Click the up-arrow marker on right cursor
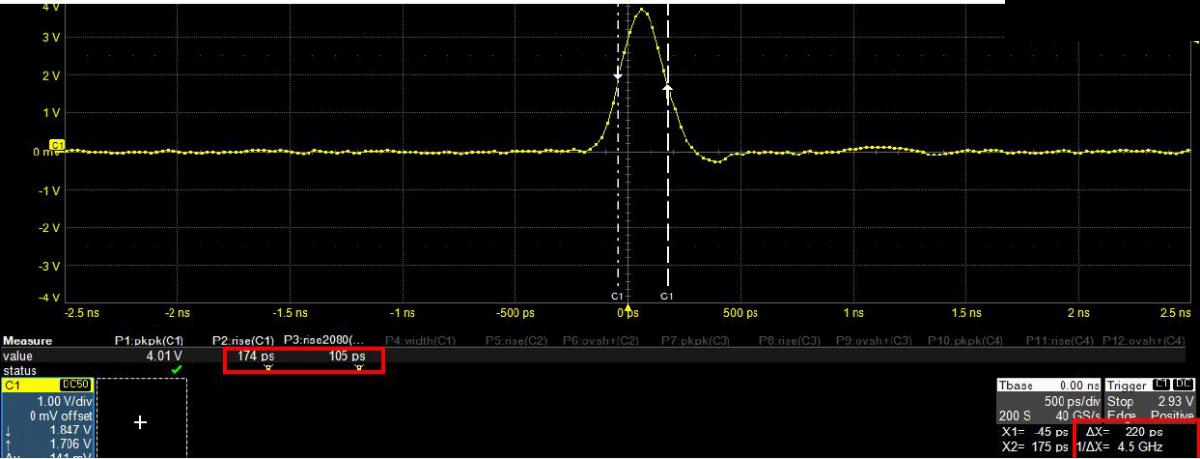 [x=668, y=88]
